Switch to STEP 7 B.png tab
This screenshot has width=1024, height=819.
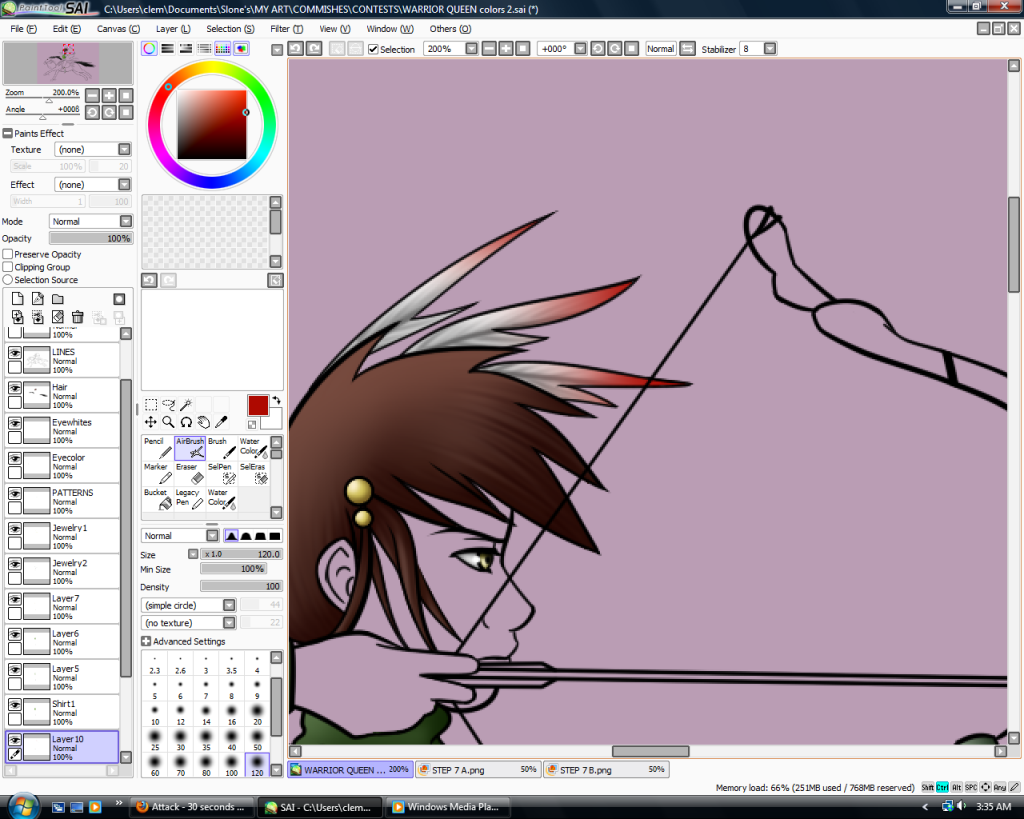(x=607, y=770)
